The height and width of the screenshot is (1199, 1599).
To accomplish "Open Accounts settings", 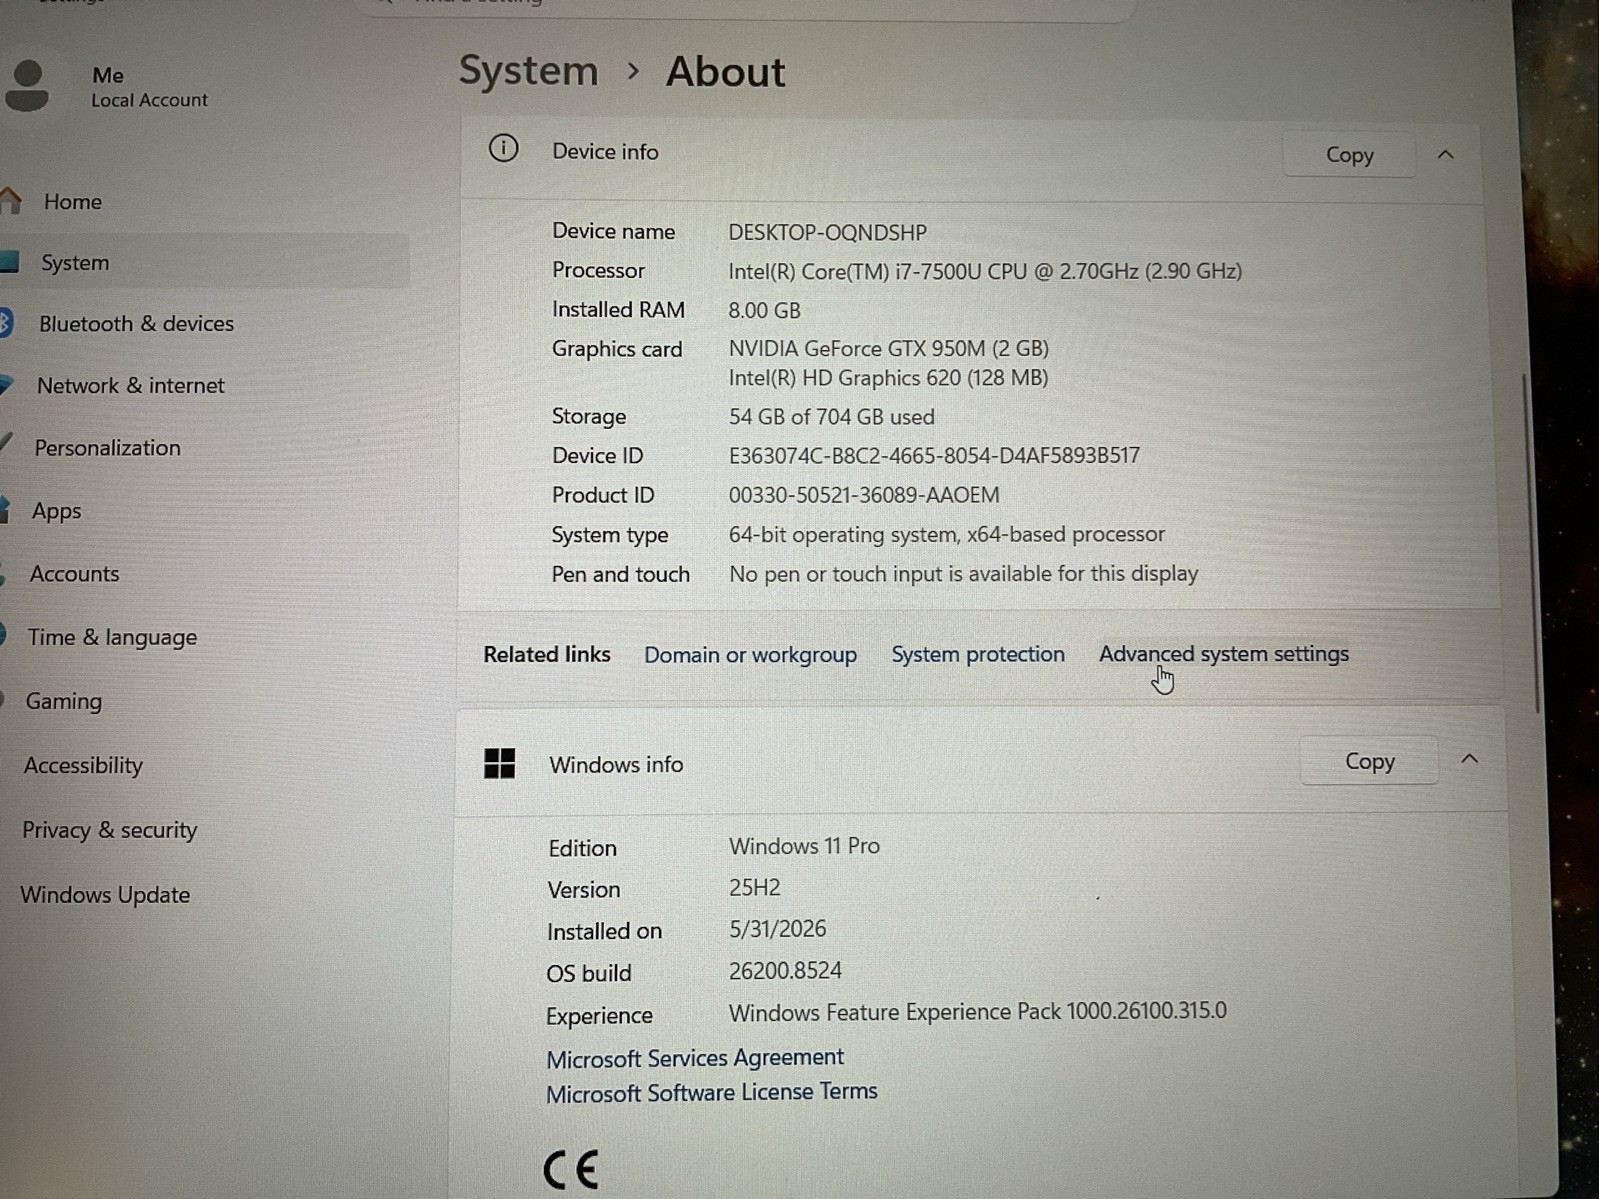I will 74,573.
